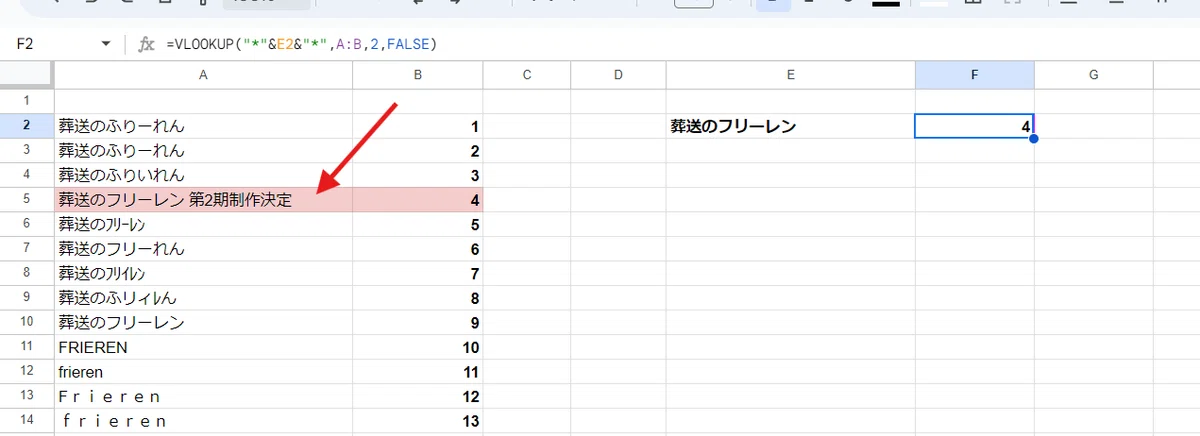
Task: Click cell B7 with value 6
Action: [x=418, y=248]
